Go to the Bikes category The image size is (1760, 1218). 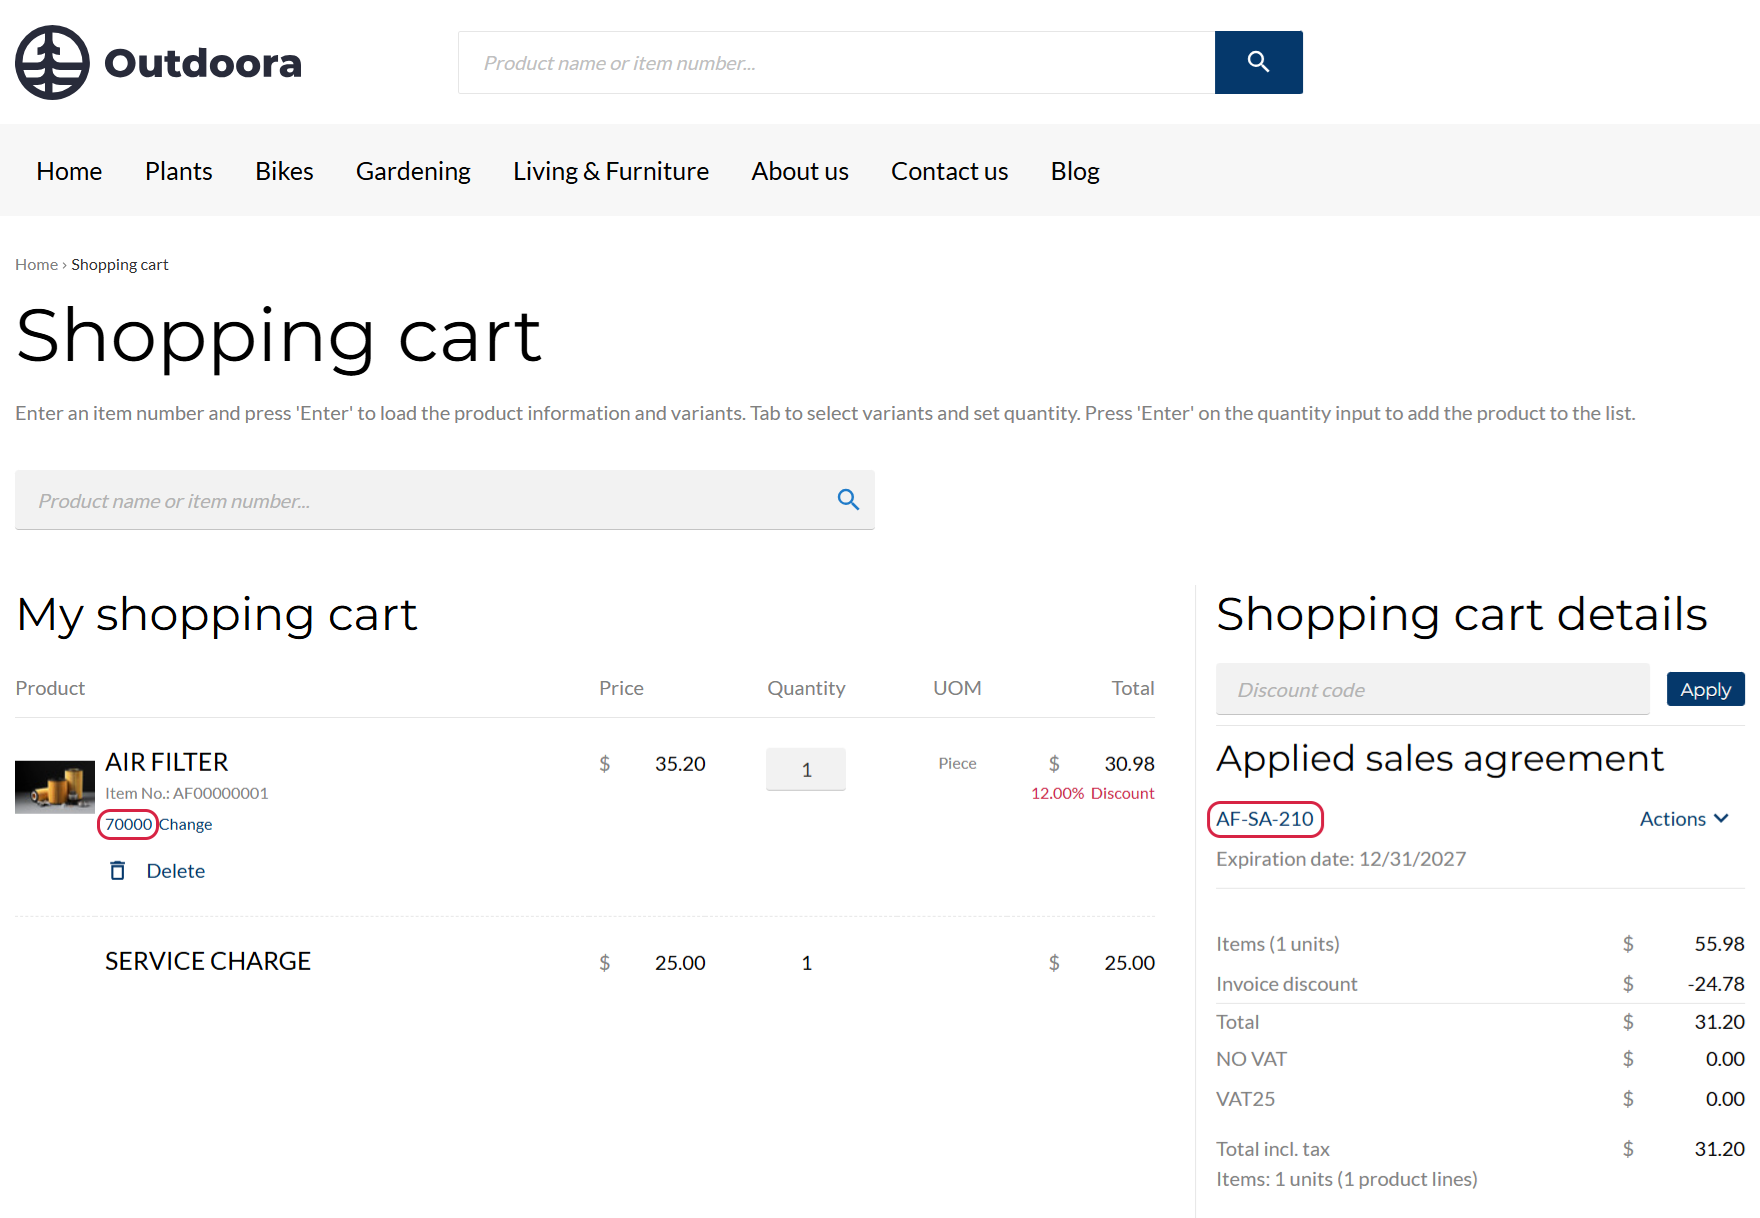[x=284, y=171]
